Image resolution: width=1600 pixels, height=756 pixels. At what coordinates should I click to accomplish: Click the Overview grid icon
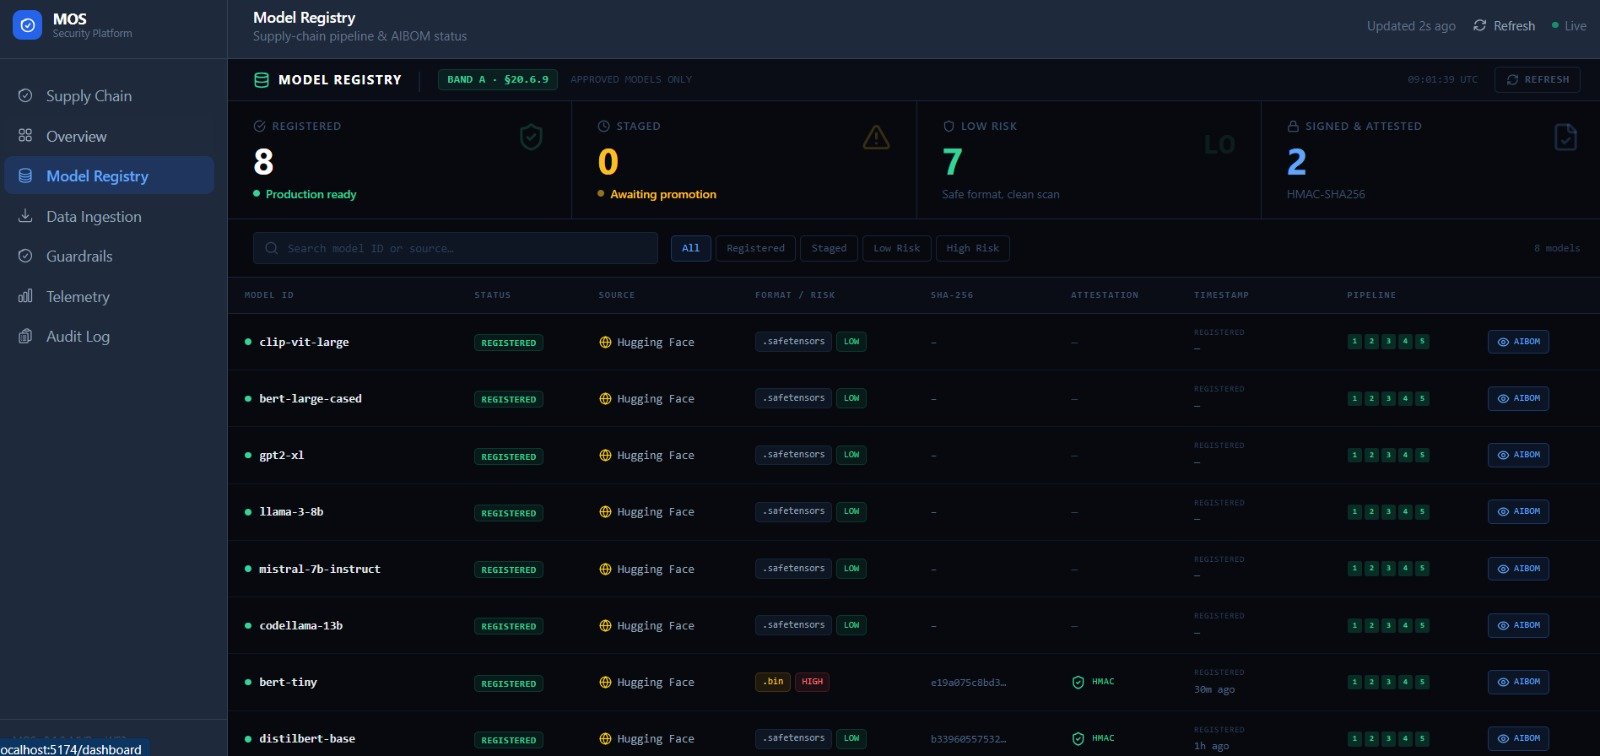click(x=25, y=136)
